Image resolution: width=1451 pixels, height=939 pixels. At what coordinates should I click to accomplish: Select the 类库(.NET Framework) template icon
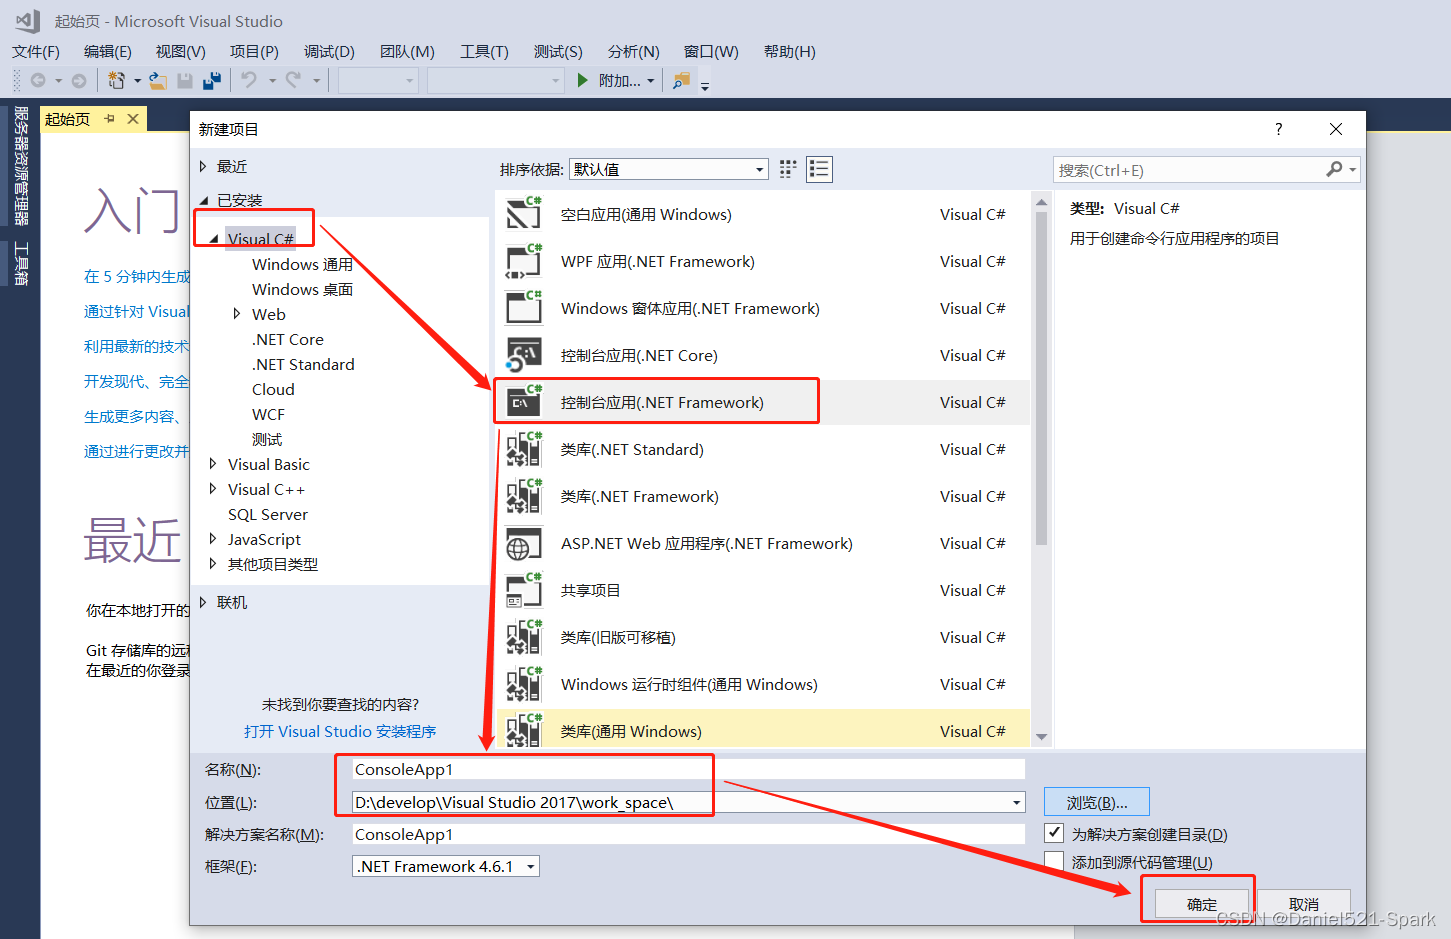click(524, 495)
